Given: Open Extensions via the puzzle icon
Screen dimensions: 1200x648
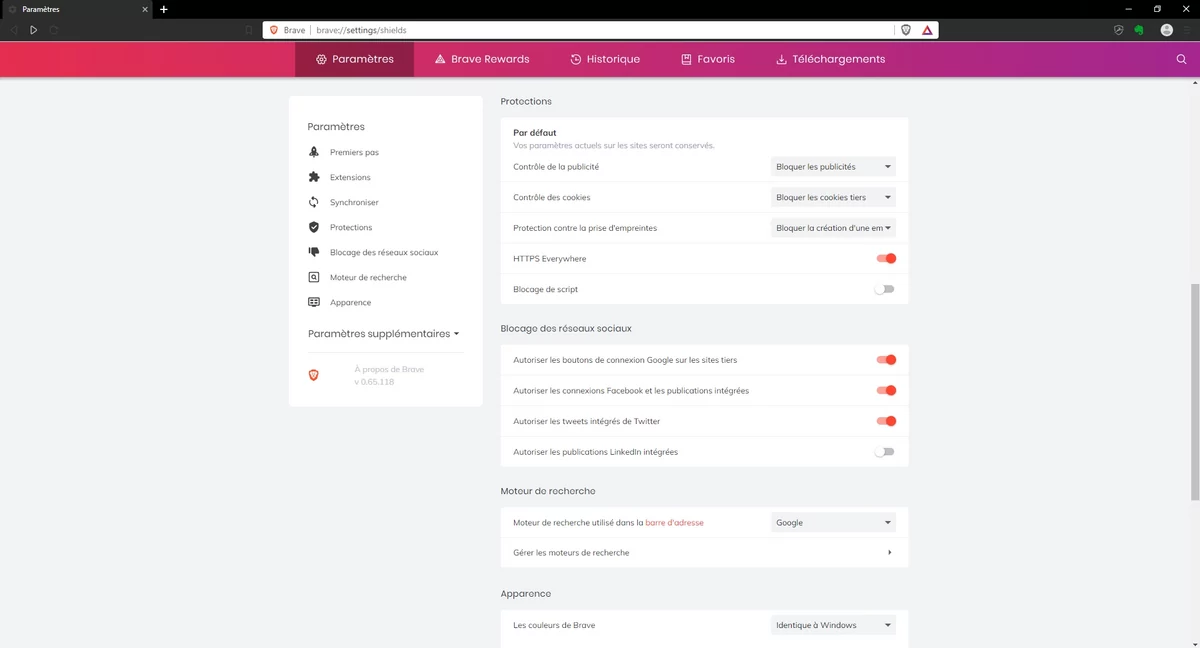Looking at the screenshot, I should point(314,177).
